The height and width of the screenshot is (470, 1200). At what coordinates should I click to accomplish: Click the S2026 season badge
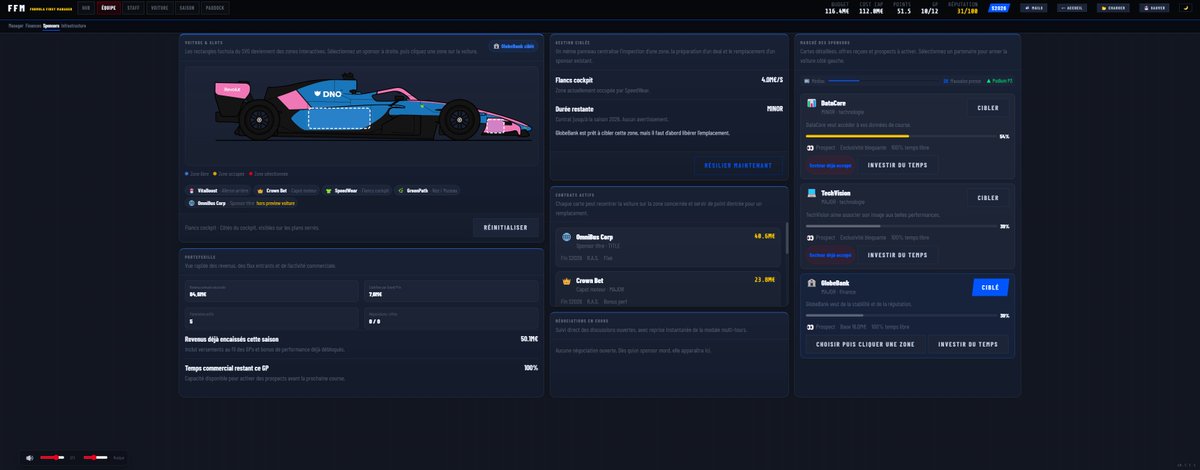[999, 7]
